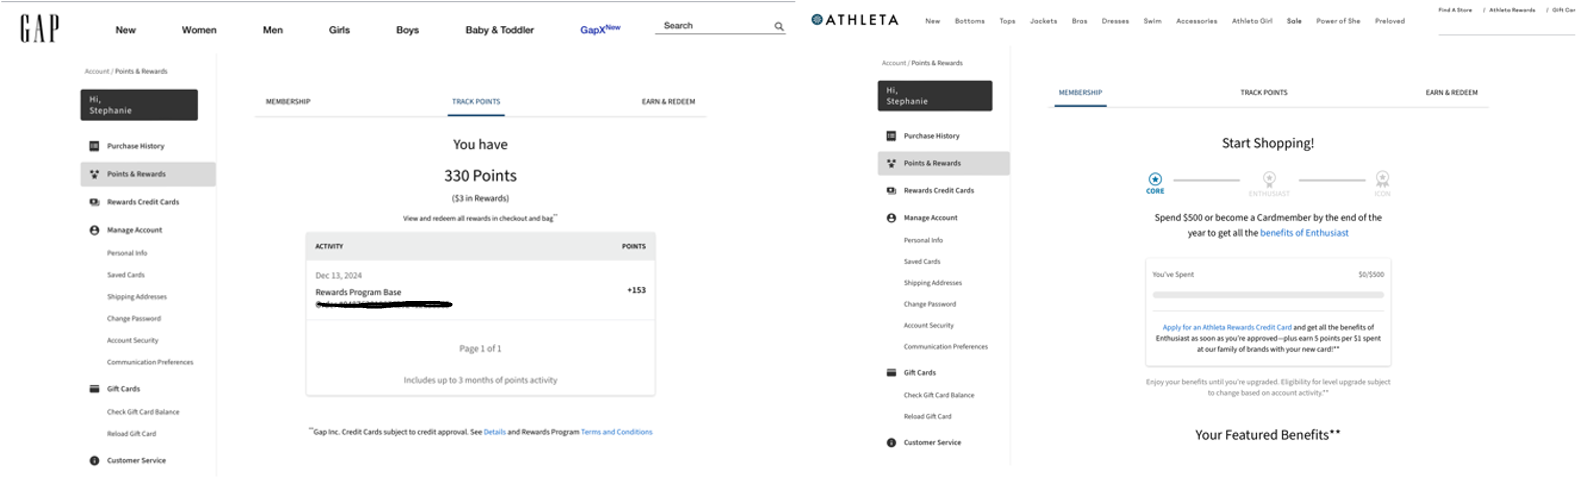The width and height of the screenshot is (1577, 483).
Task: Open Athleta Earn & Redeem tab
Action: [1451, 93]
